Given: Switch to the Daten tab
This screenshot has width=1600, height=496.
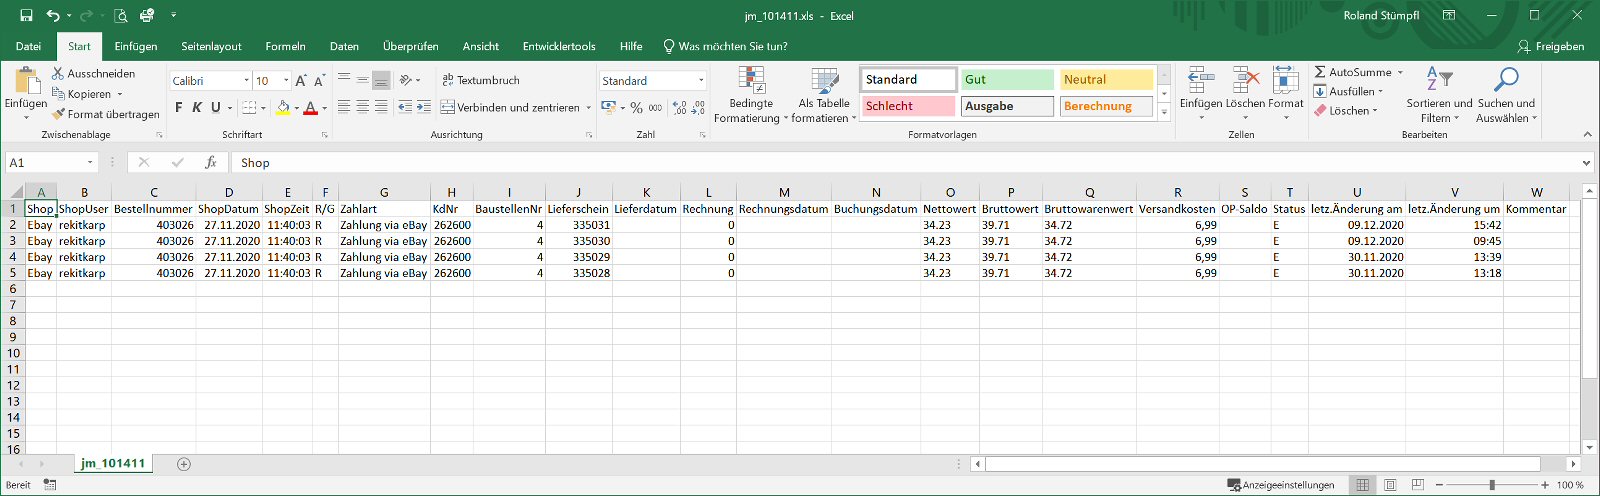Looking at the screenshot, I should 344,46.
